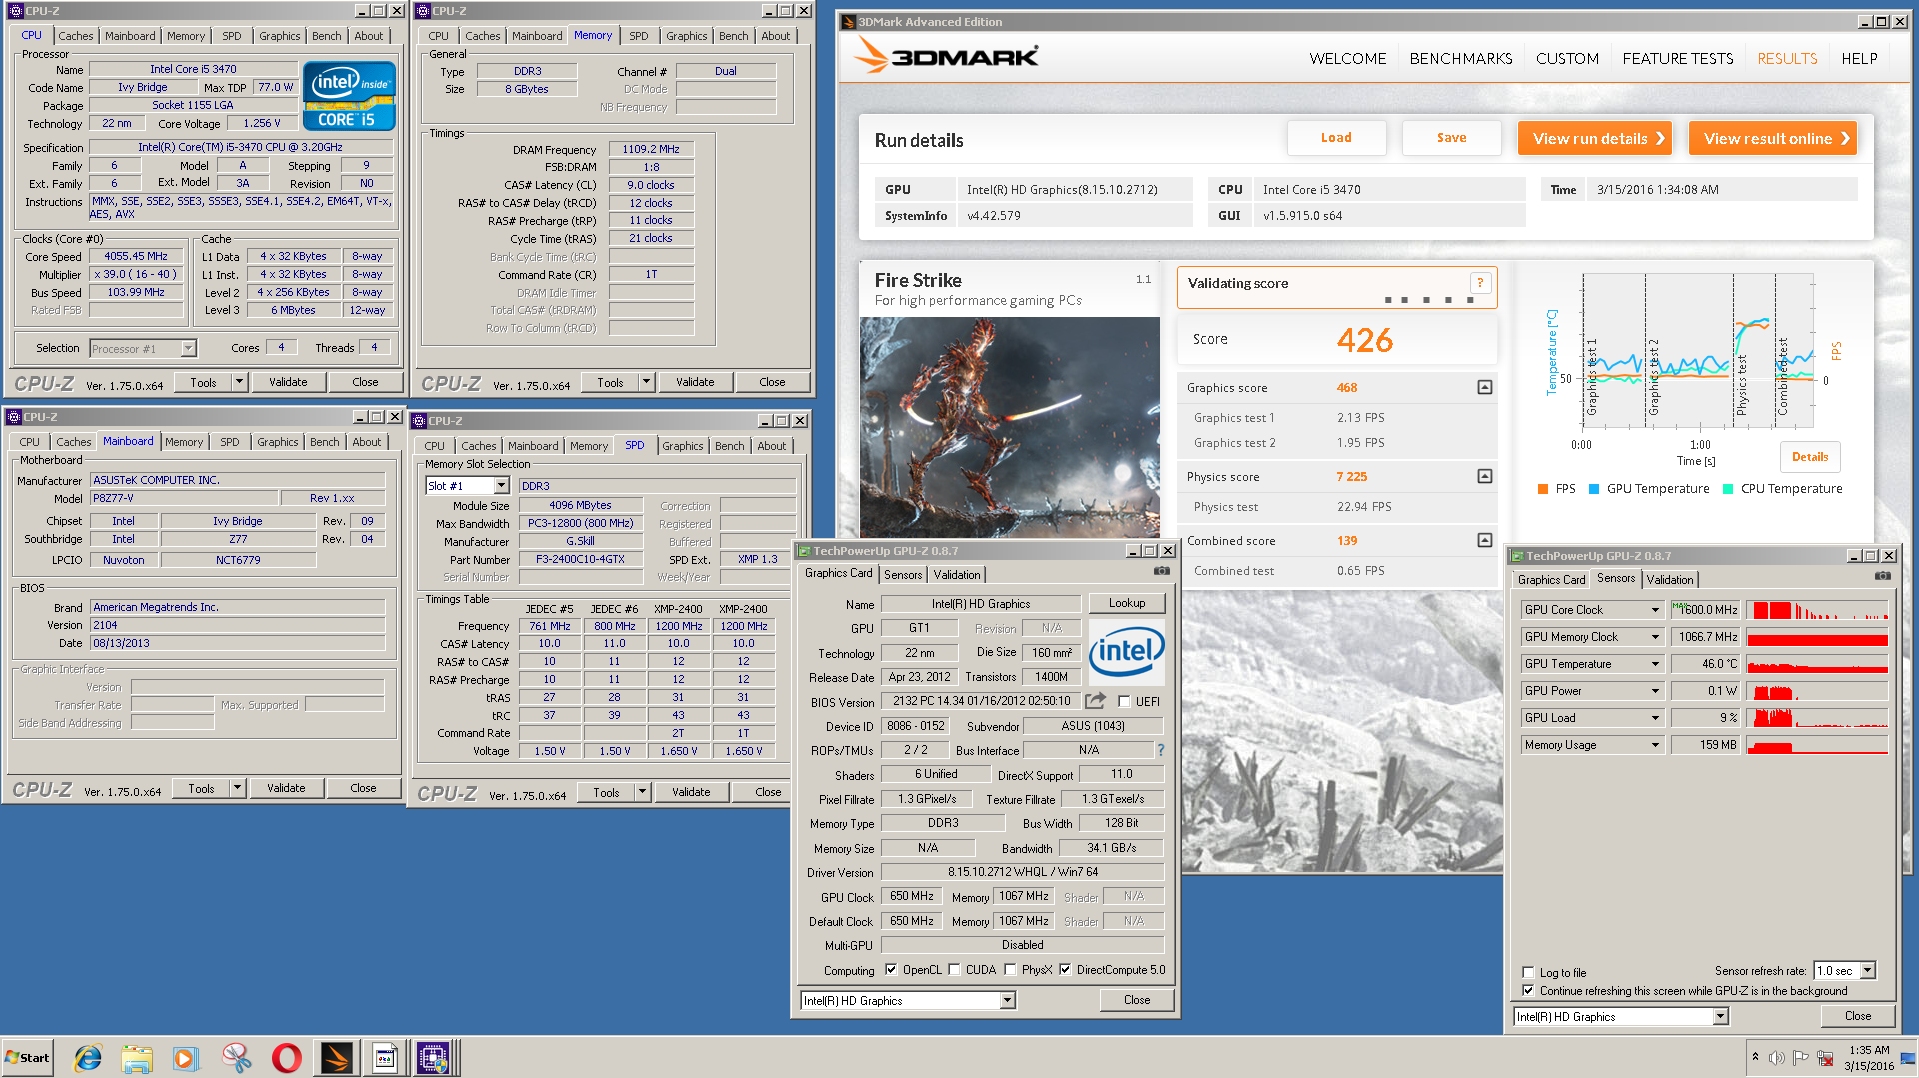Click the GPU Load red sensor graph
The height and width of the screenshot is (1078, 1919).
coord(1817,718)
